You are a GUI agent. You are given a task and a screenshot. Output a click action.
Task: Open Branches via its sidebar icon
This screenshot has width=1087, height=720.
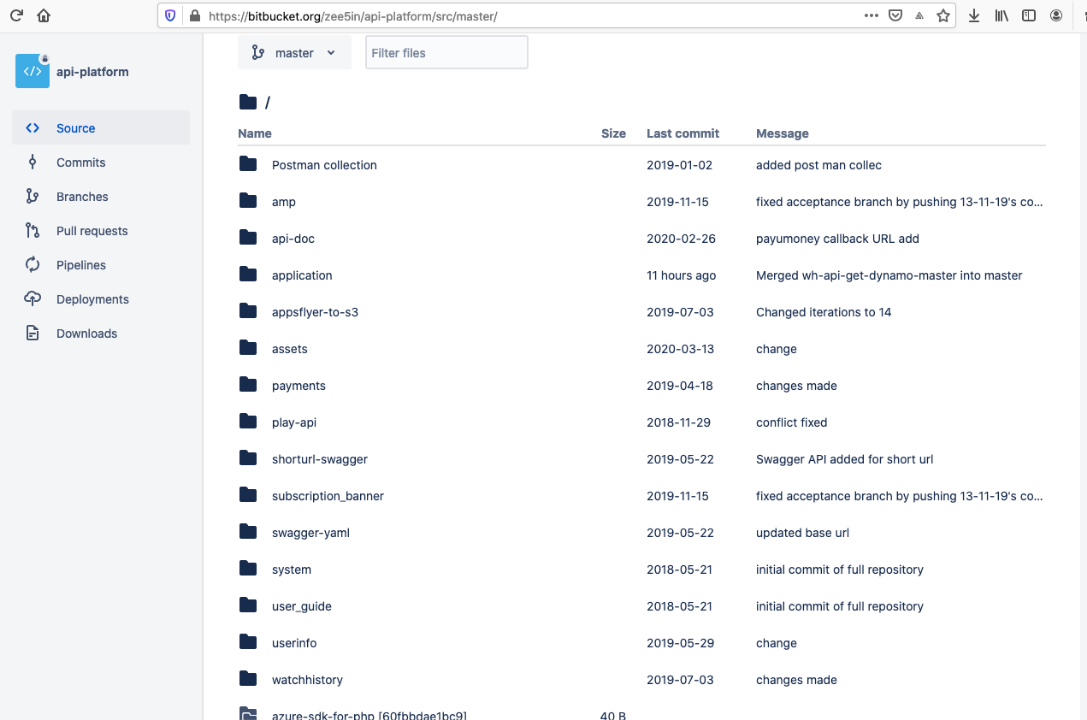pyautogui.click(x=33, y=197)
